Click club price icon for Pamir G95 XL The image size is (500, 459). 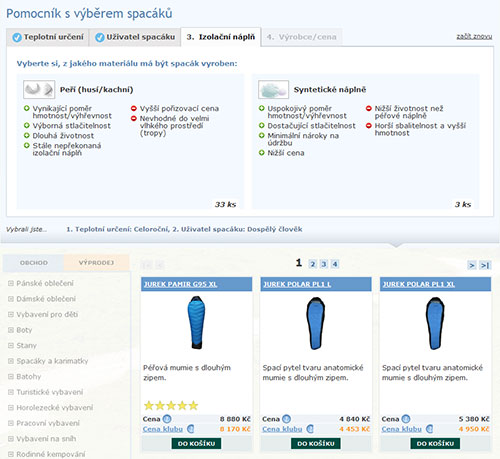coord(191,429)
